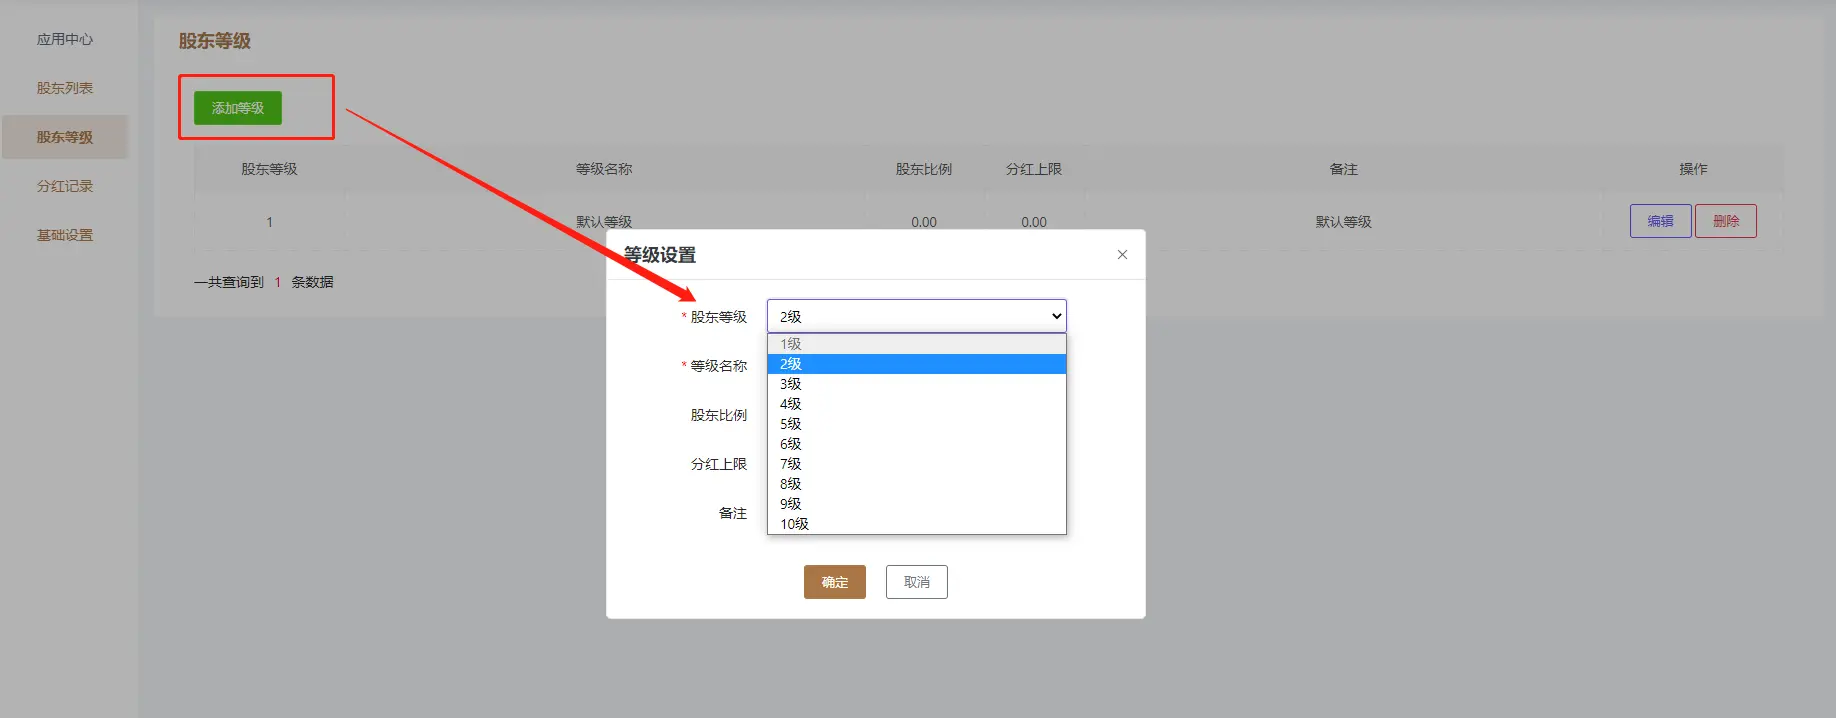Open 应用中心 in the sidebar
This screenshot has width=1836, height=718.
(x=65, y=39)
